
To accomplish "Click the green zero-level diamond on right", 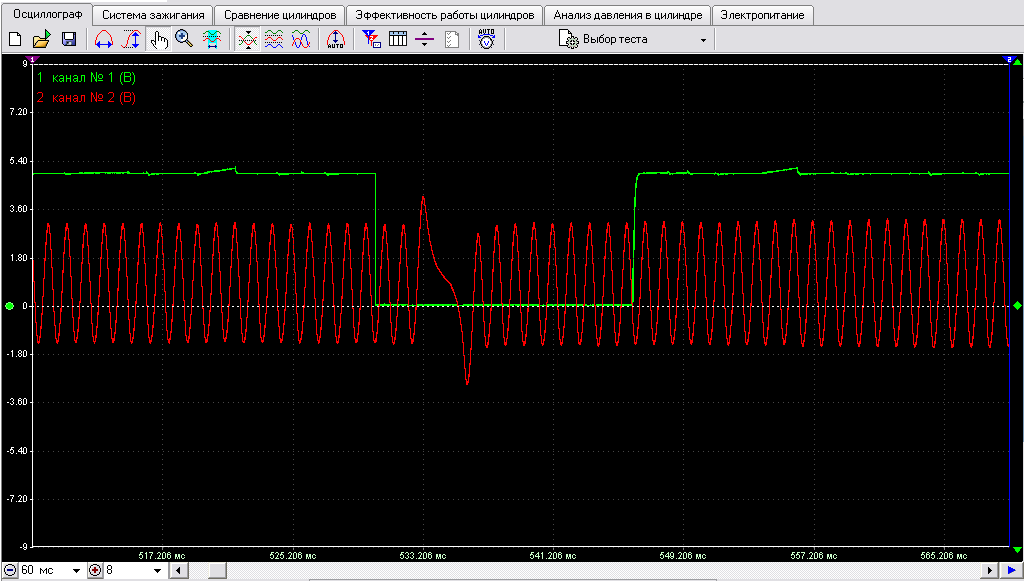I will coord(1017,306).
